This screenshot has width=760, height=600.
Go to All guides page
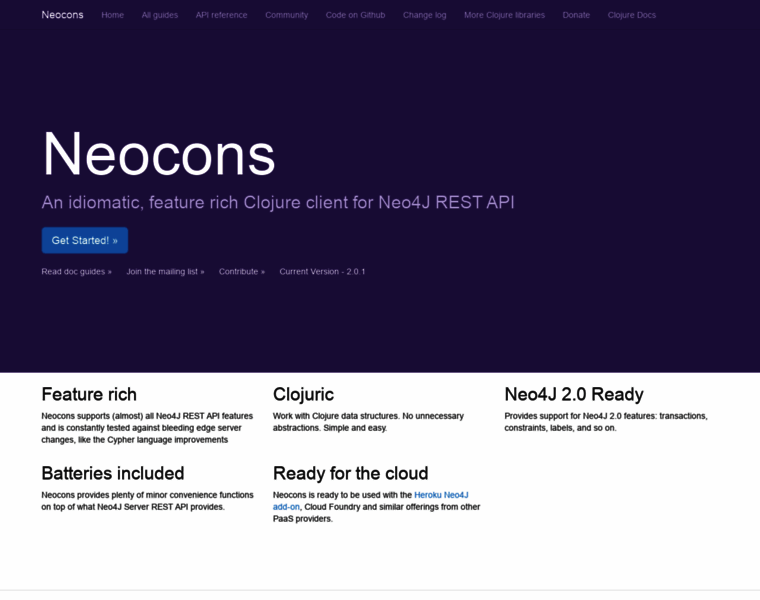coord(159,15)
